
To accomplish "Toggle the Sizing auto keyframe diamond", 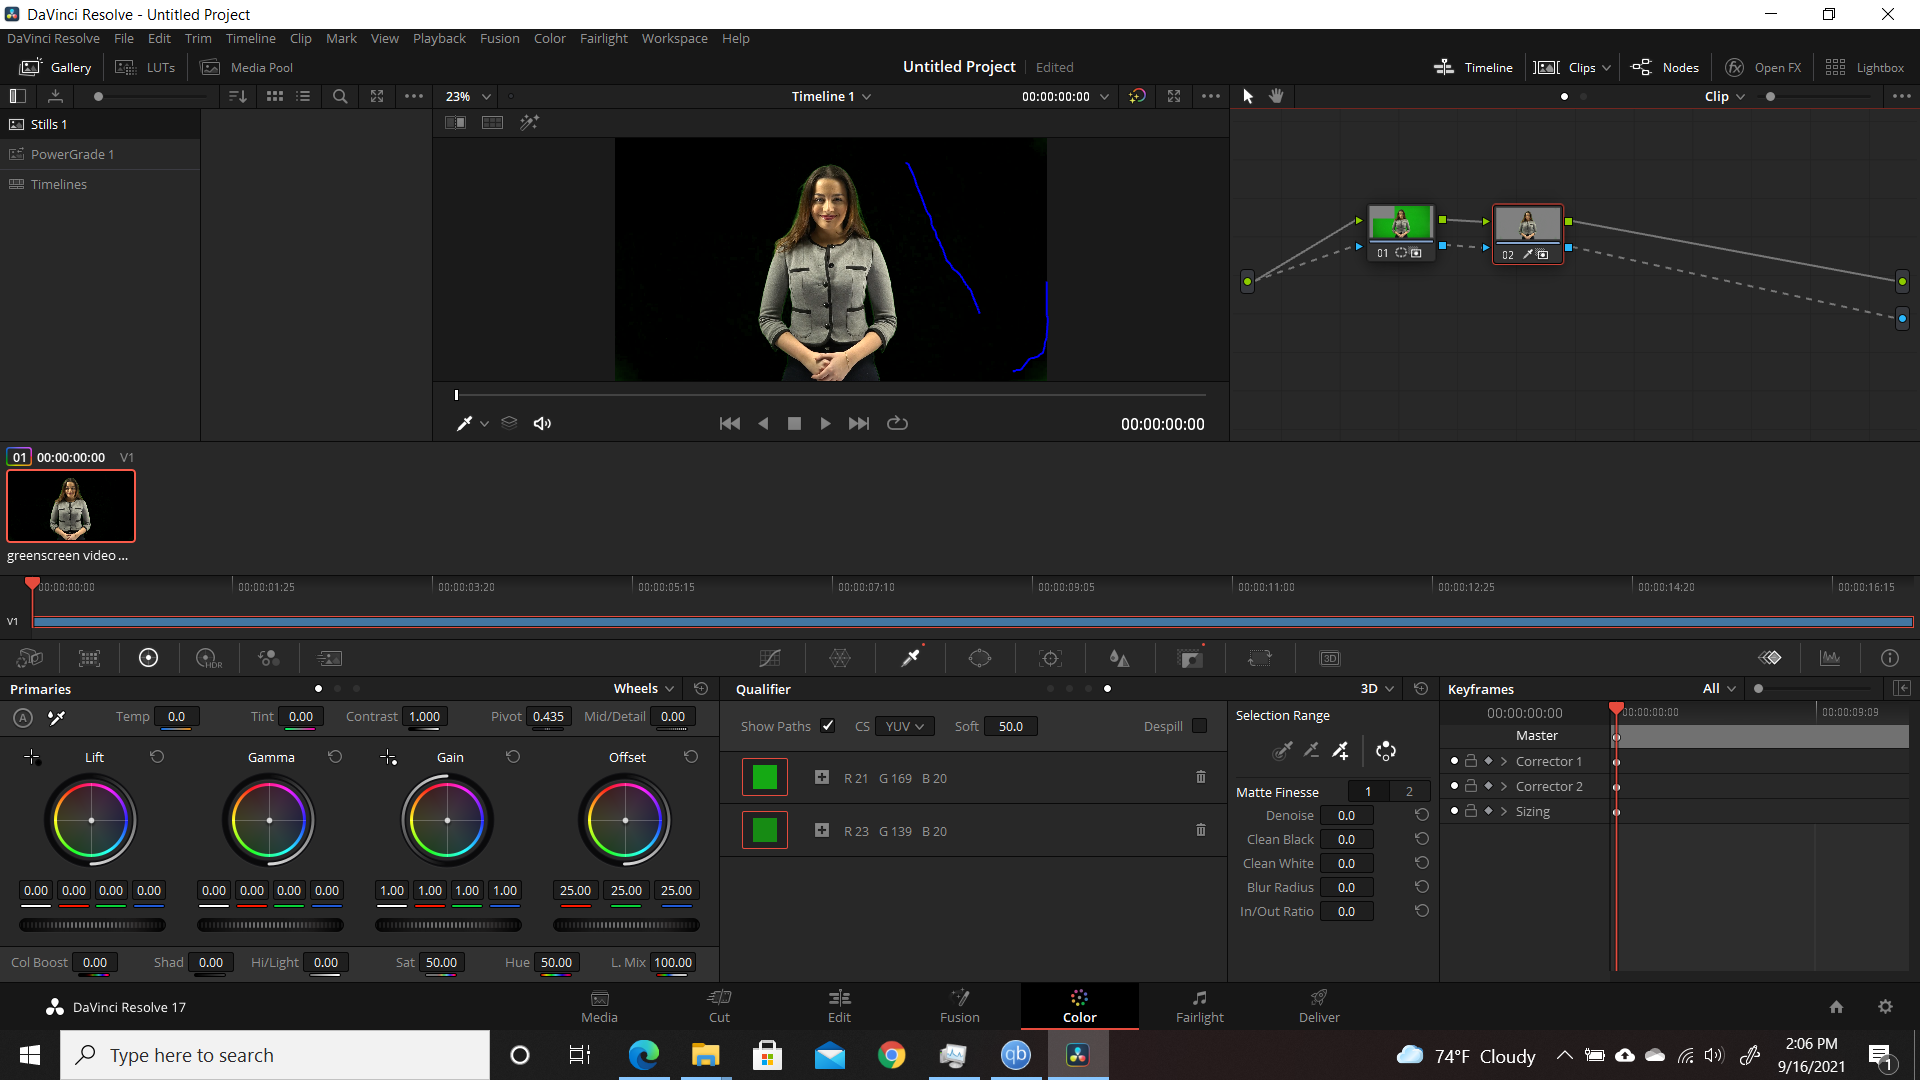I will coord(1488,811).
